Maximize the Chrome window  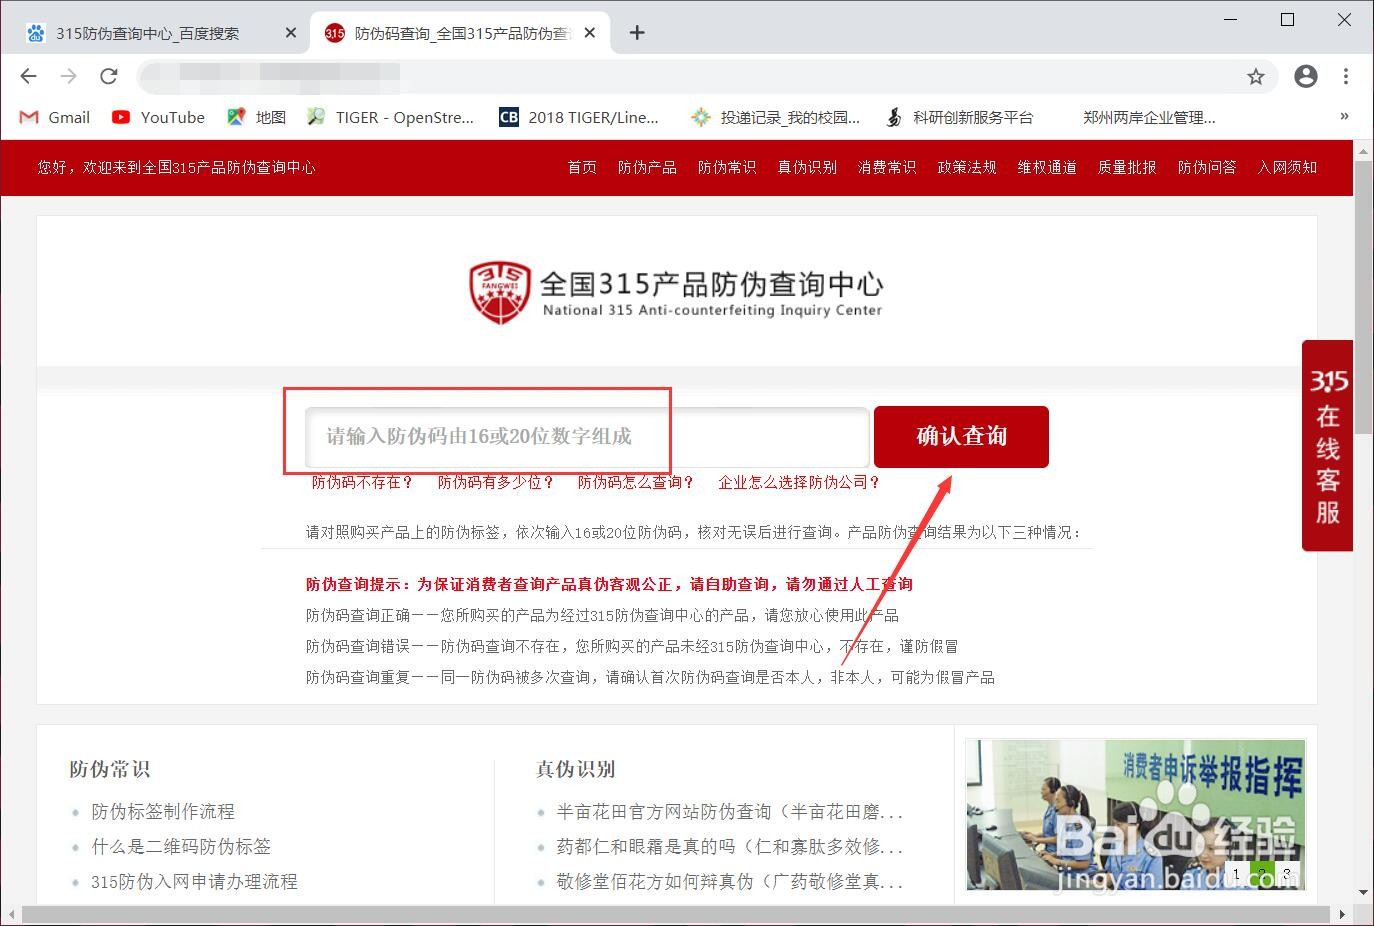1288,19
